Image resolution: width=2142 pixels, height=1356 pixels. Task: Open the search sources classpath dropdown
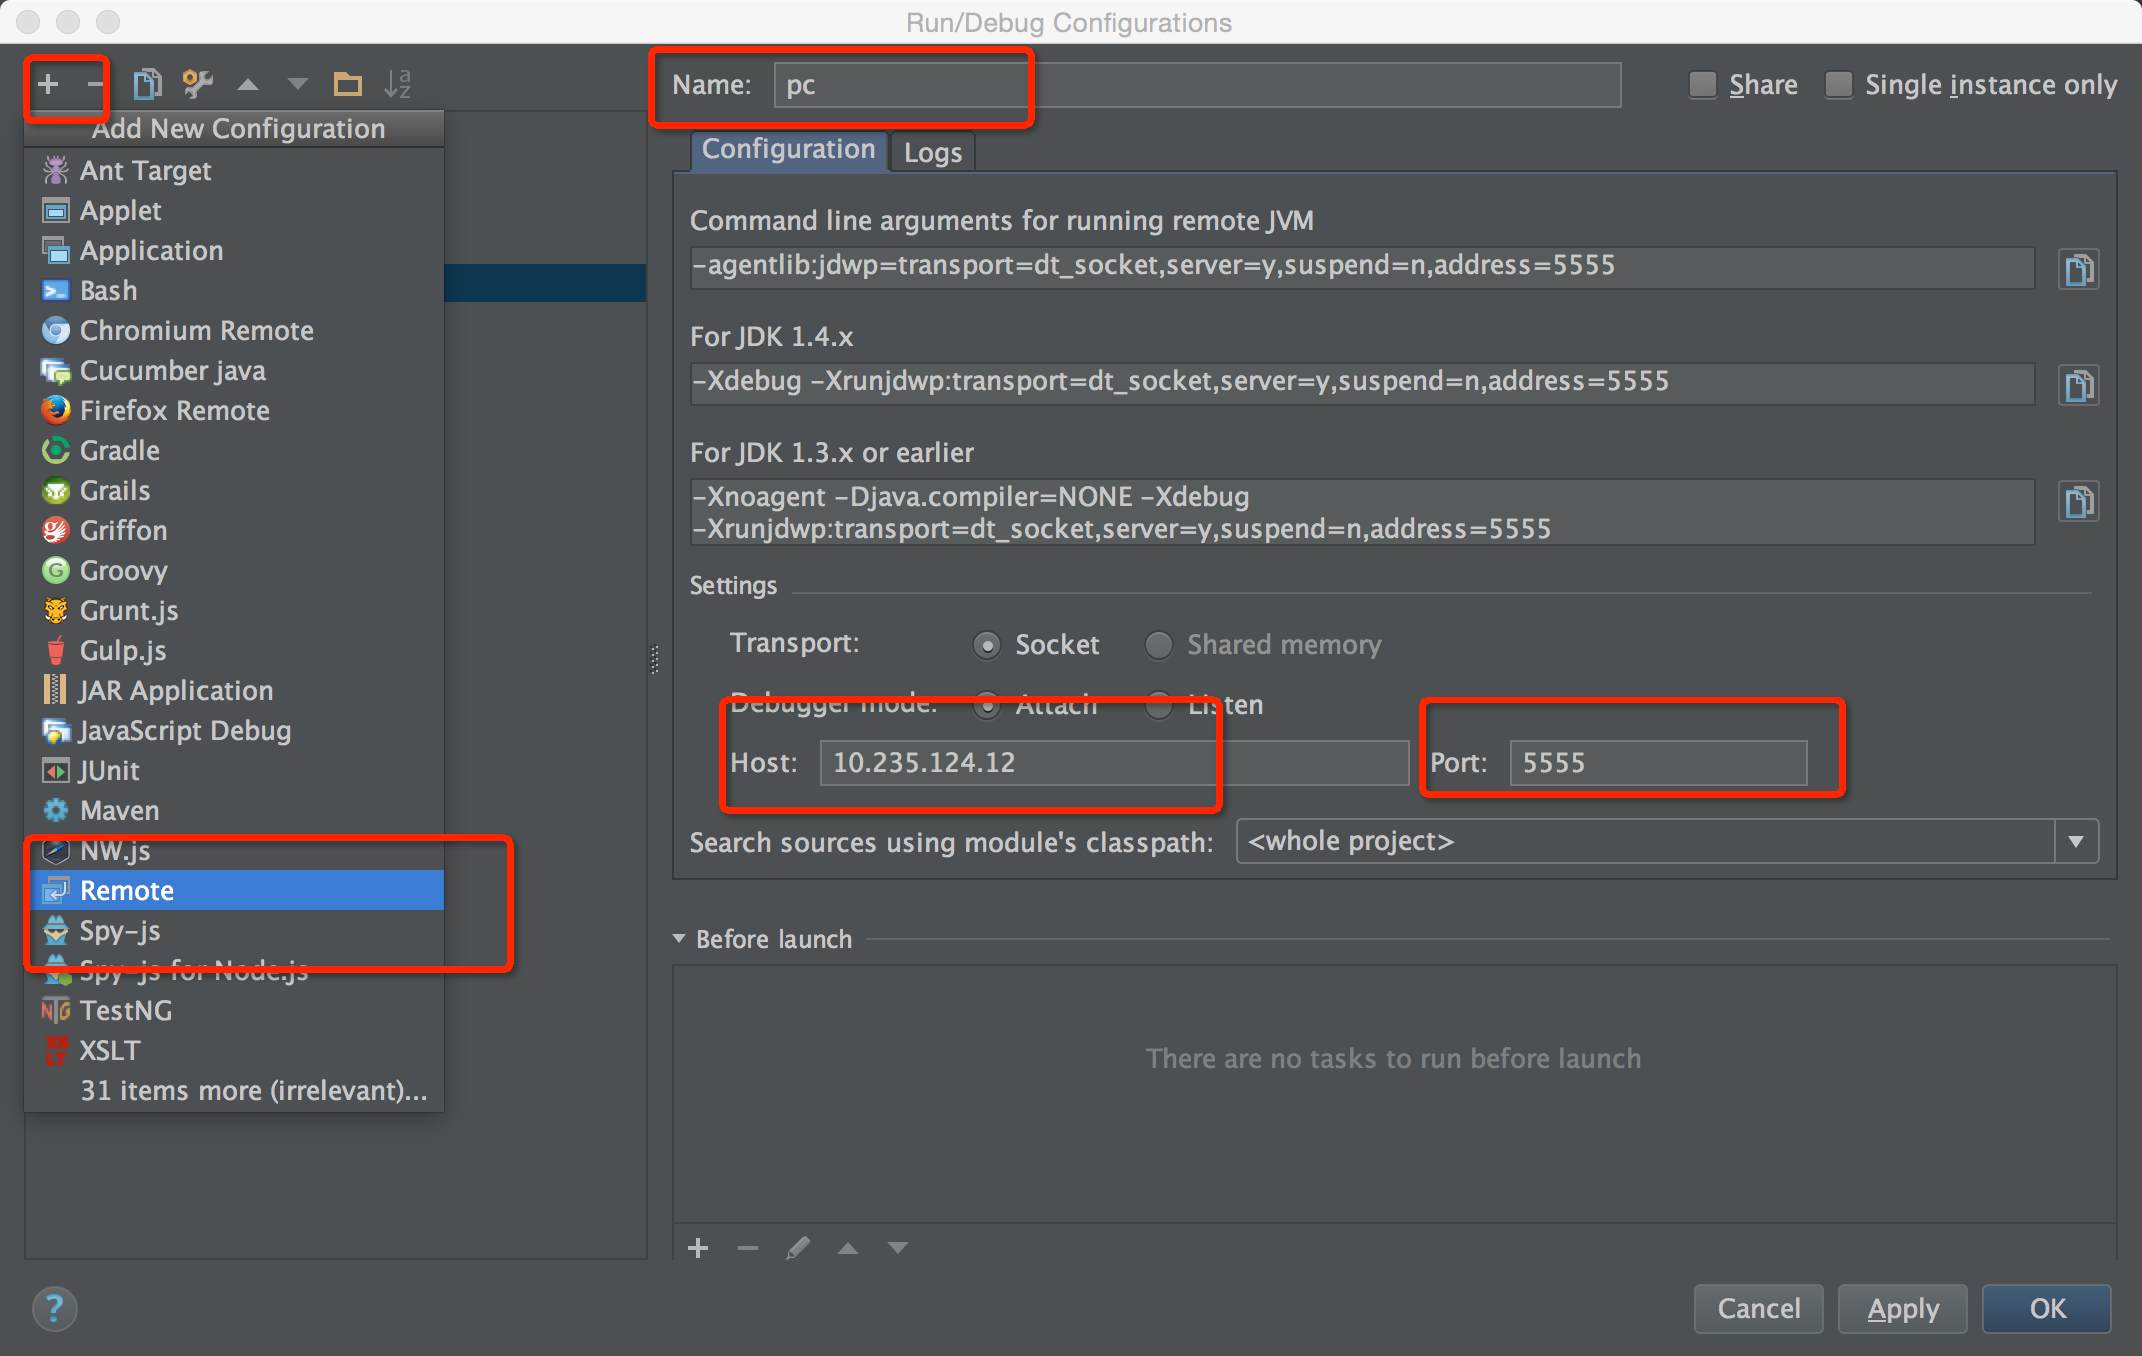pos(2087,841)
